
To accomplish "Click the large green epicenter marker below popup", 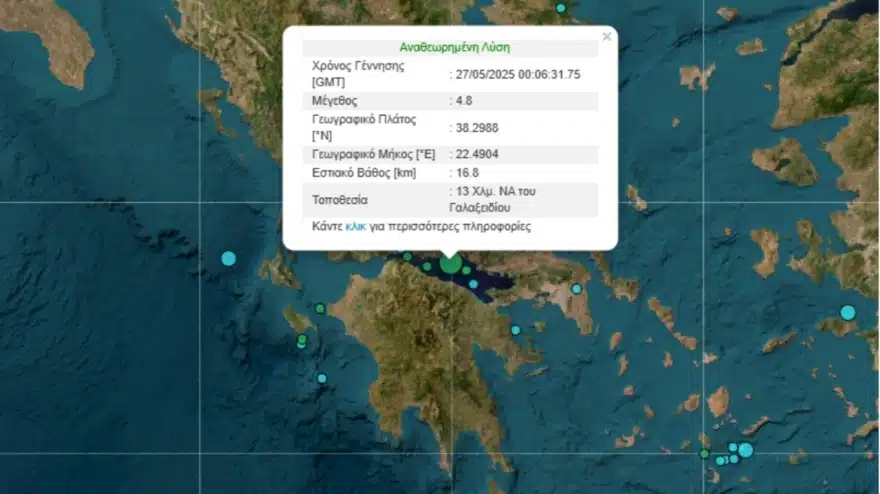I will (x=451, y=263).
